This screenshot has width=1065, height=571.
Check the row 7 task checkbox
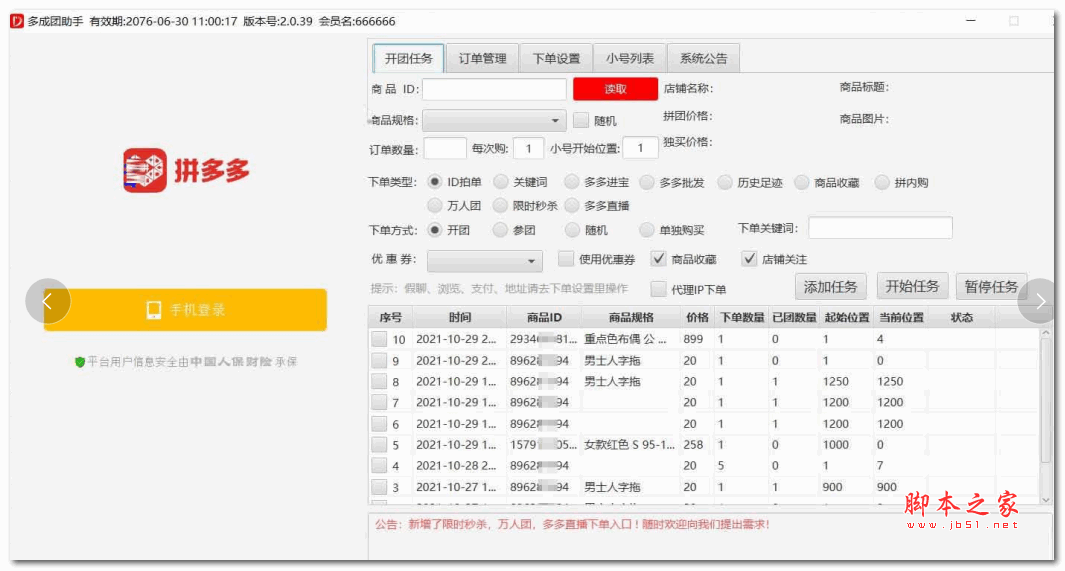379,403
